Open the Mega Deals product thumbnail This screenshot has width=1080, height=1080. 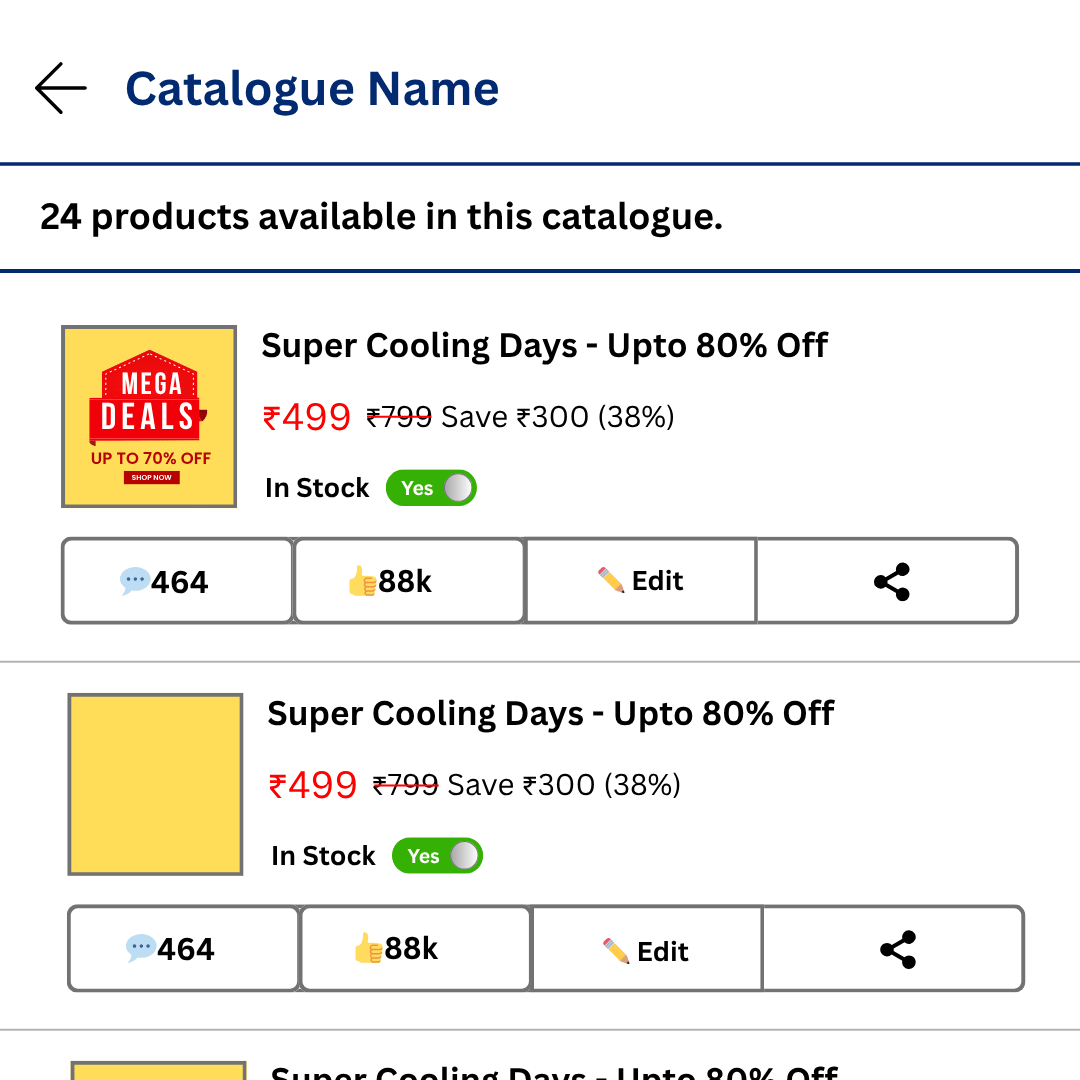[149, 417]
